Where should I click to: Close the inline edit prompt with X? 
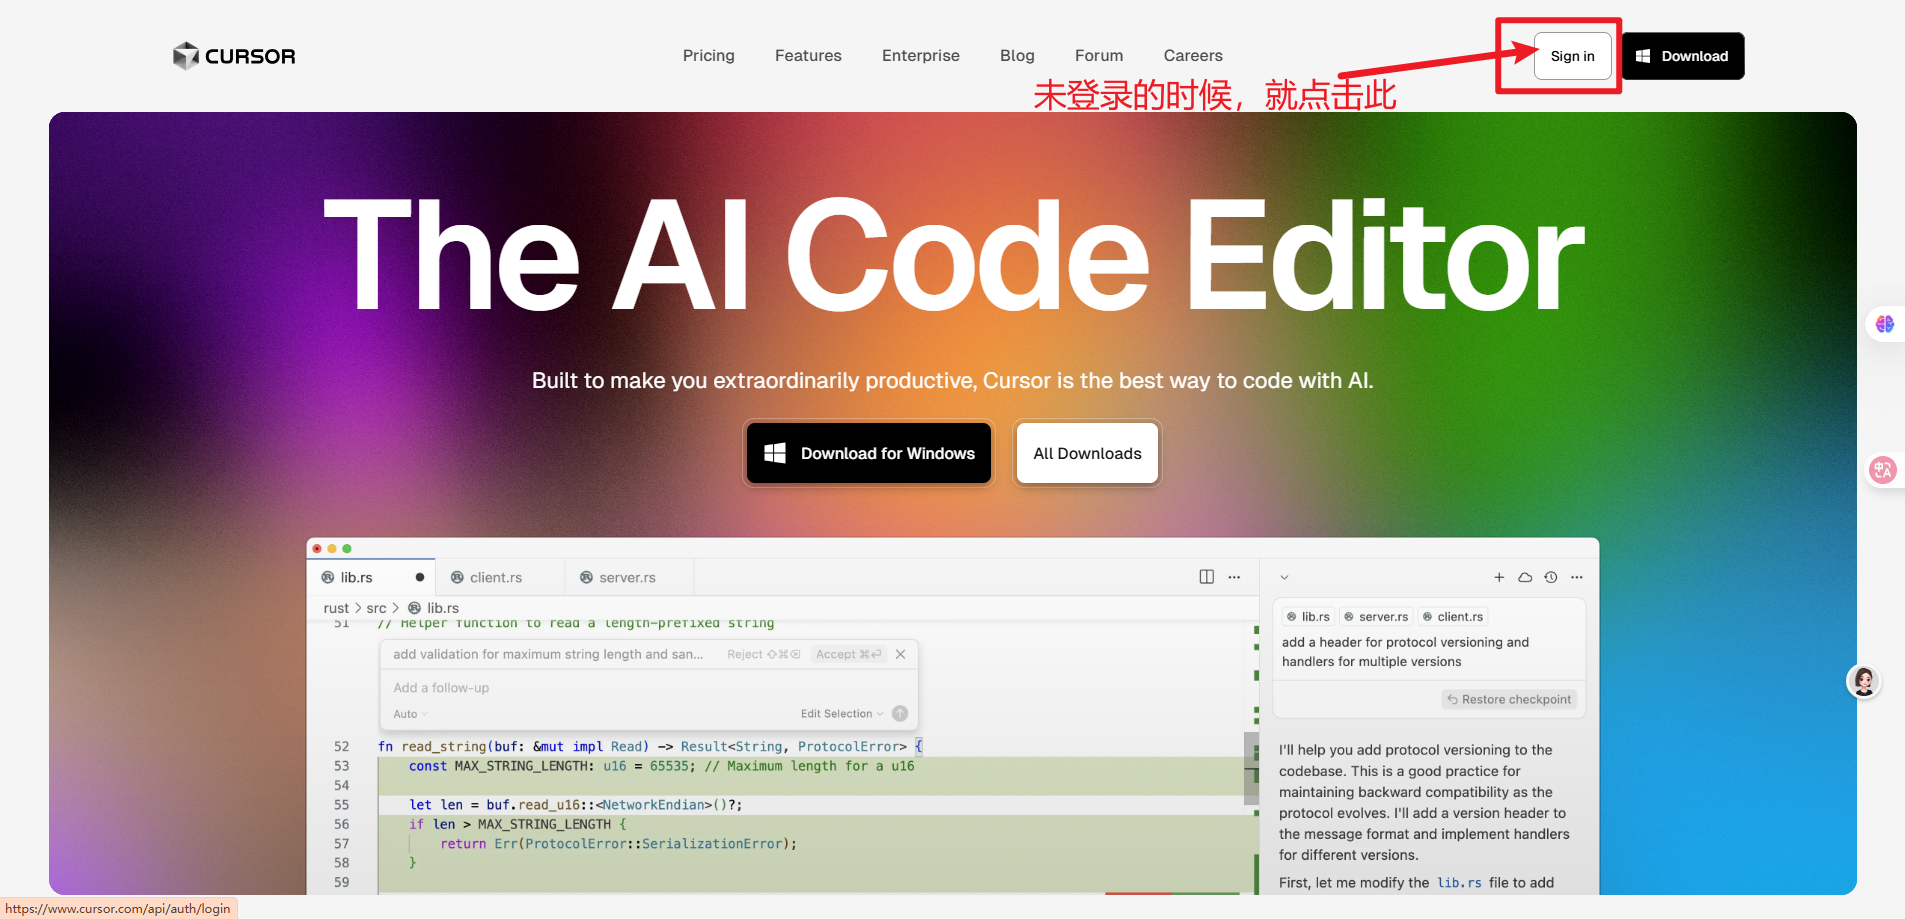901,654
